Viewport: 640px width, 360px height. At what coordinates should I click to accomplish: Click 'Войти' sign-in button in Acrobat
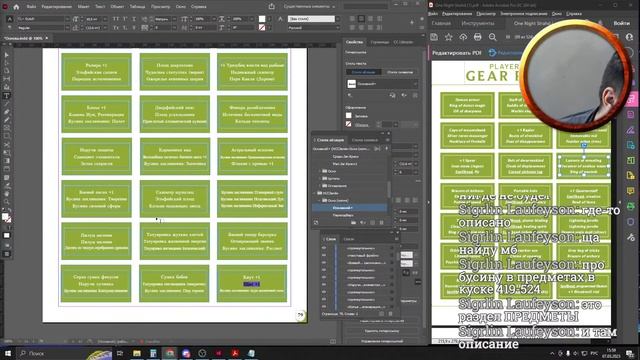pos(621,23)
